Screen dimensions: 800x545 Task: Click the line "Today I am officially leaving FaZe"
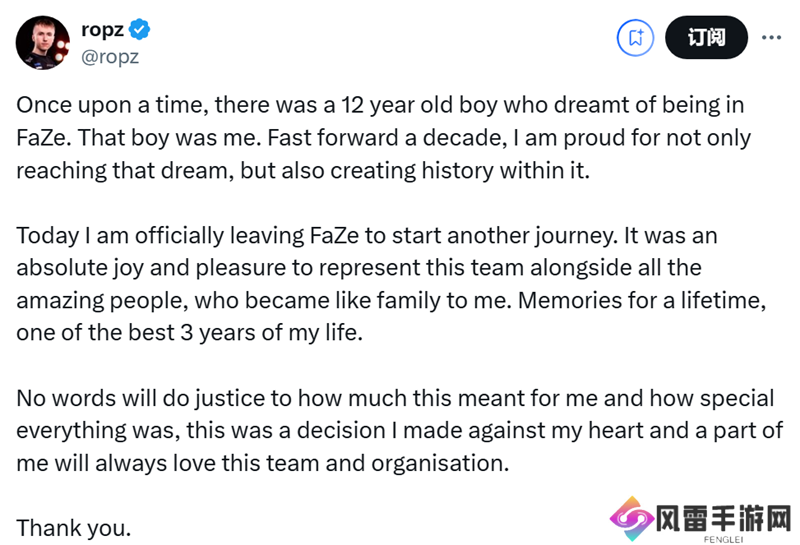[x=367, y=236]
